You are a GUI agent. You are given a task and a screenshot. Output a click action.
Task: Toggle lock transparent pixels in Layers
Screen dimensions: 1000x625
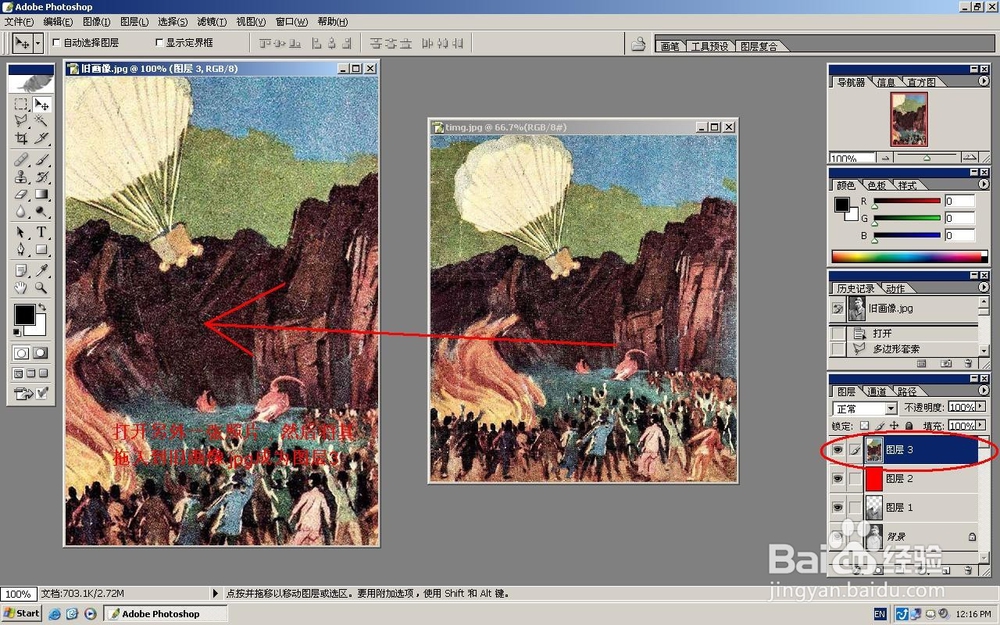864,425
